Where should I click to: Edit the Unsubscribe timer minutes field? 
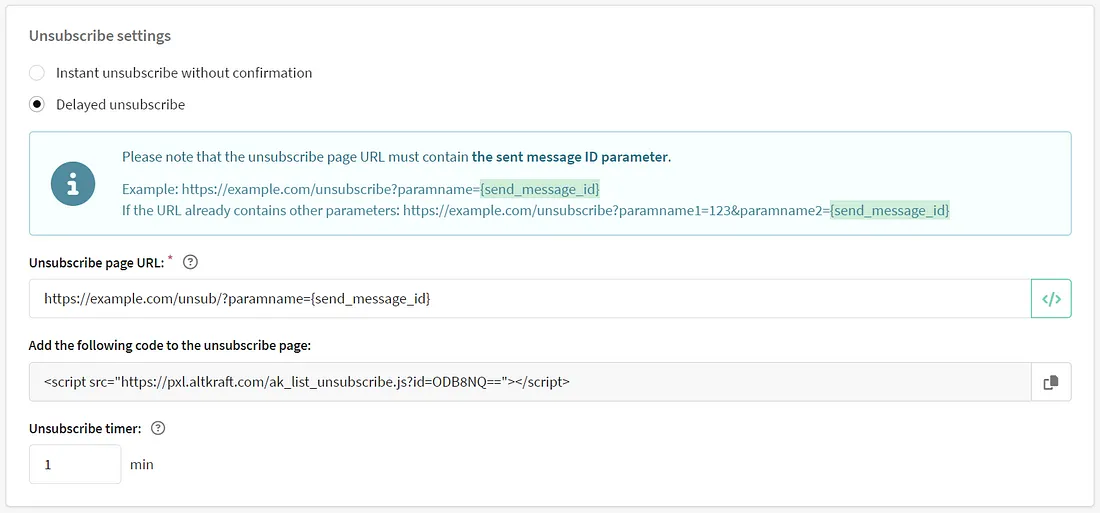(75, 465)
